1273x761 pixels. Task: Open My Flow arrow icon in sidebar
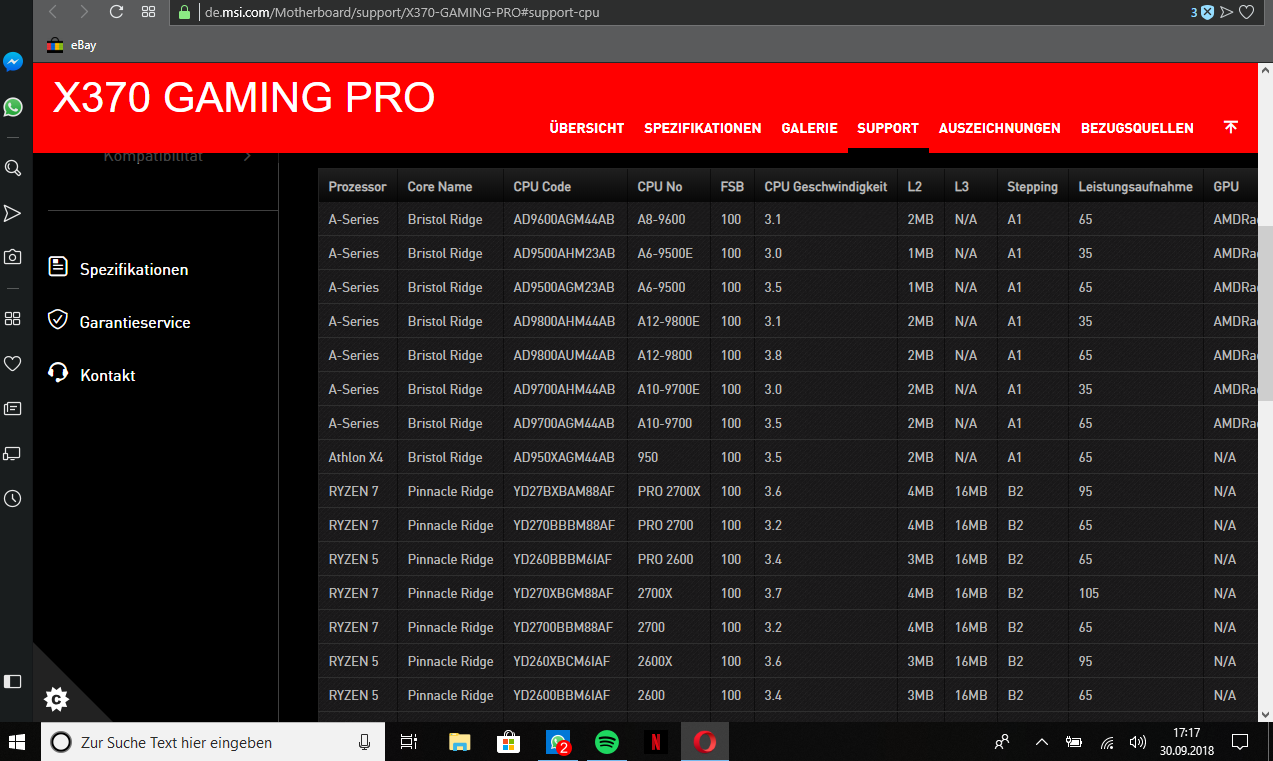(x=13, y=213)
